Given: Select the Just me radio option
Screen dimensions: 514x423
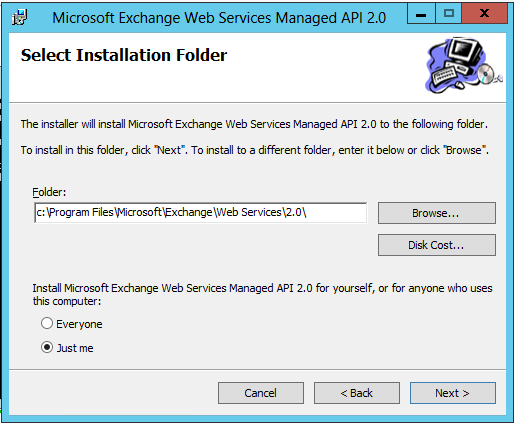Looking at the screenshot, I should 47,347.
